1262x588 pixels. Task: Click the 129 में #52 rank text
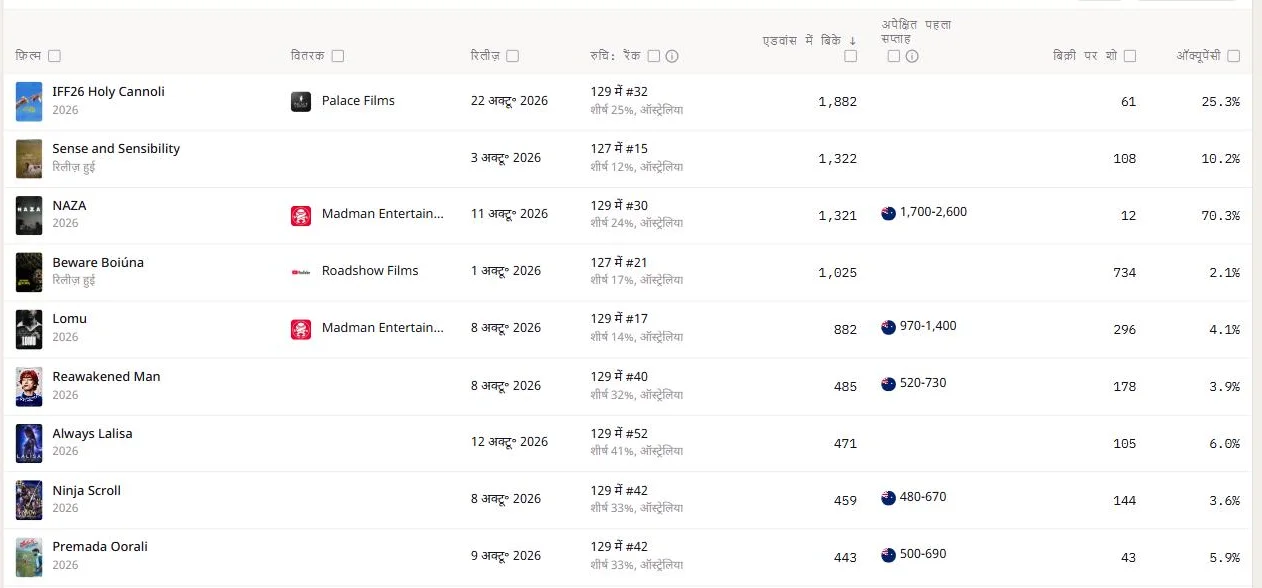[x=619, y=434]
